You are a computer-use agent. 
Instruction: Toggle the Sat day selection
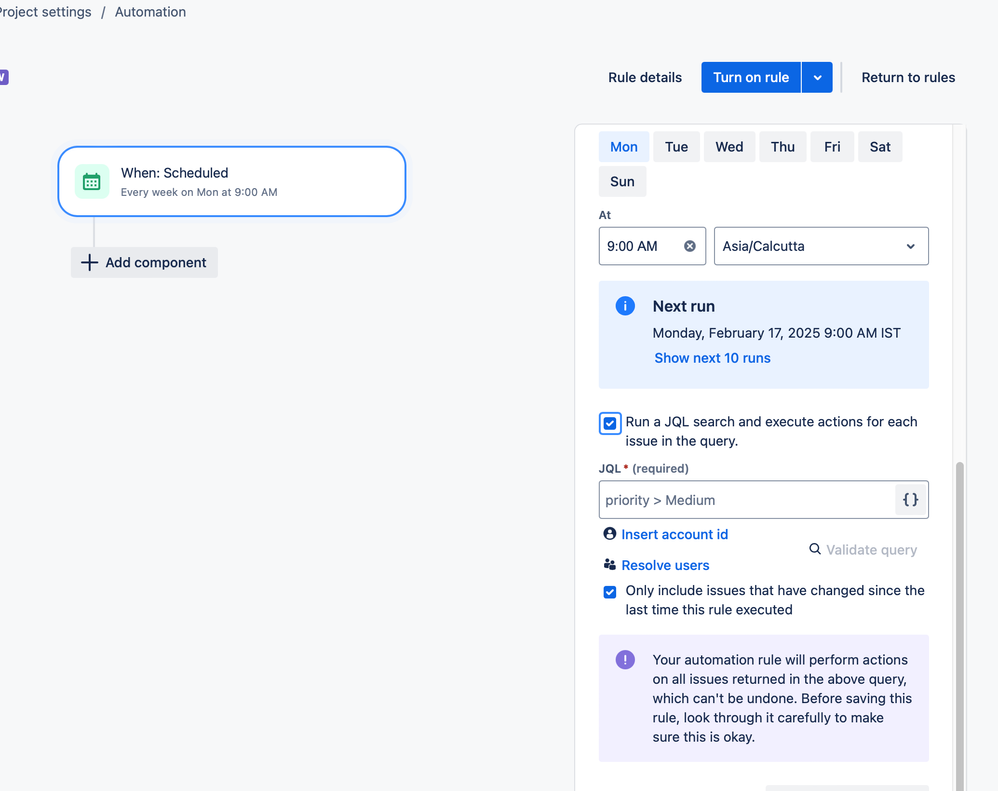pyautogui.click(x=880, y=147)
